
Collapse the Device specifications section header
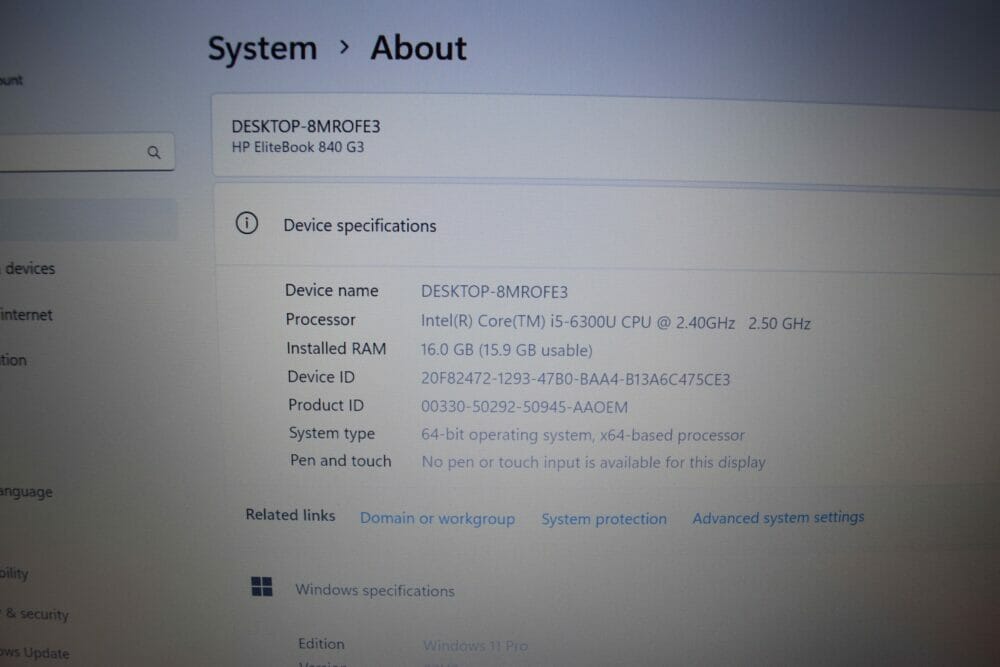(607, 225)
